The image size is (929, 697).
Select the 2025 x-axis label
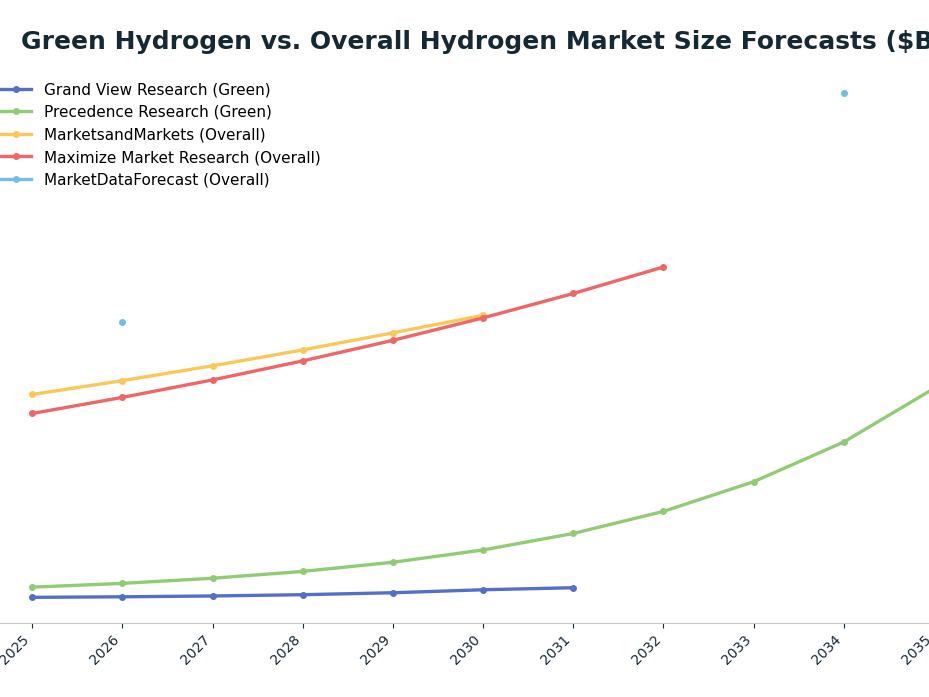15,650
